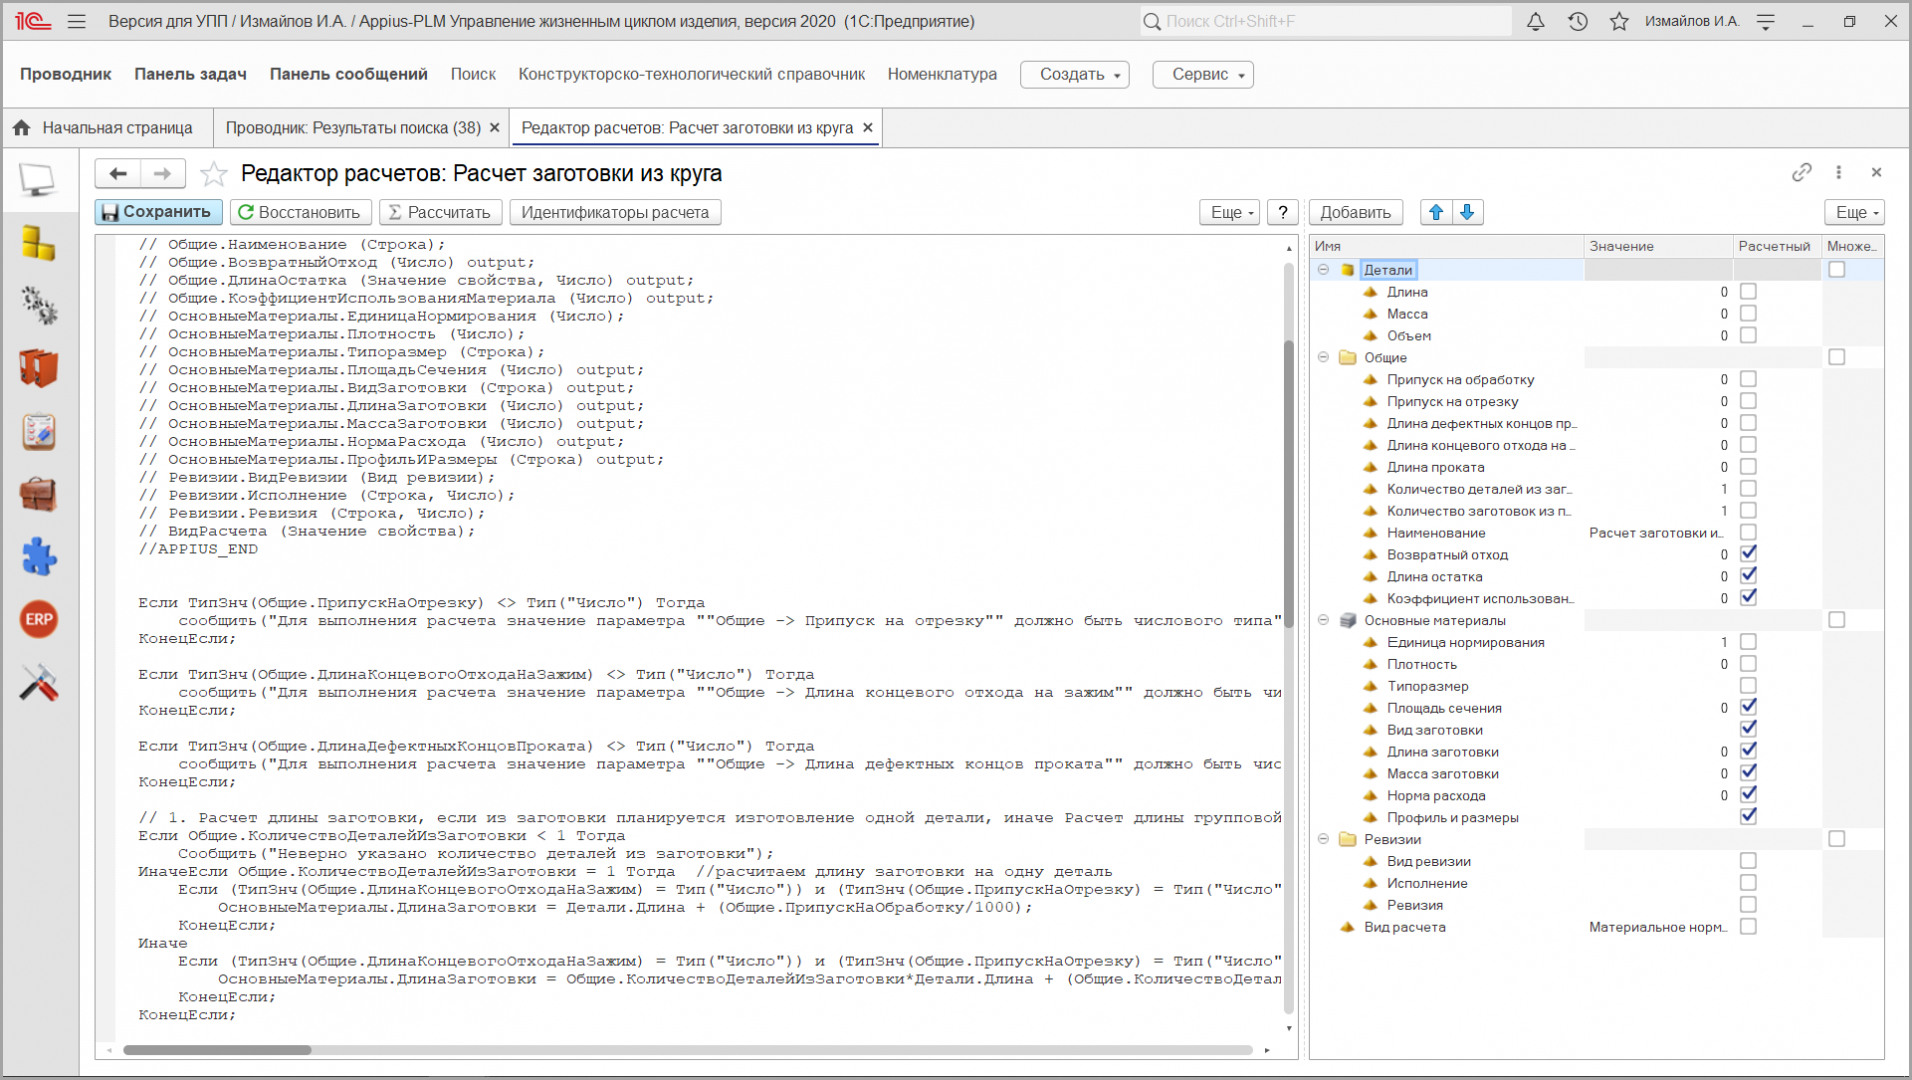Image resolution: width=1912 pixels, height=1080 pixels.
Task: Enable the Плотность calculated checkbox
Action: tap(1748, 664)
